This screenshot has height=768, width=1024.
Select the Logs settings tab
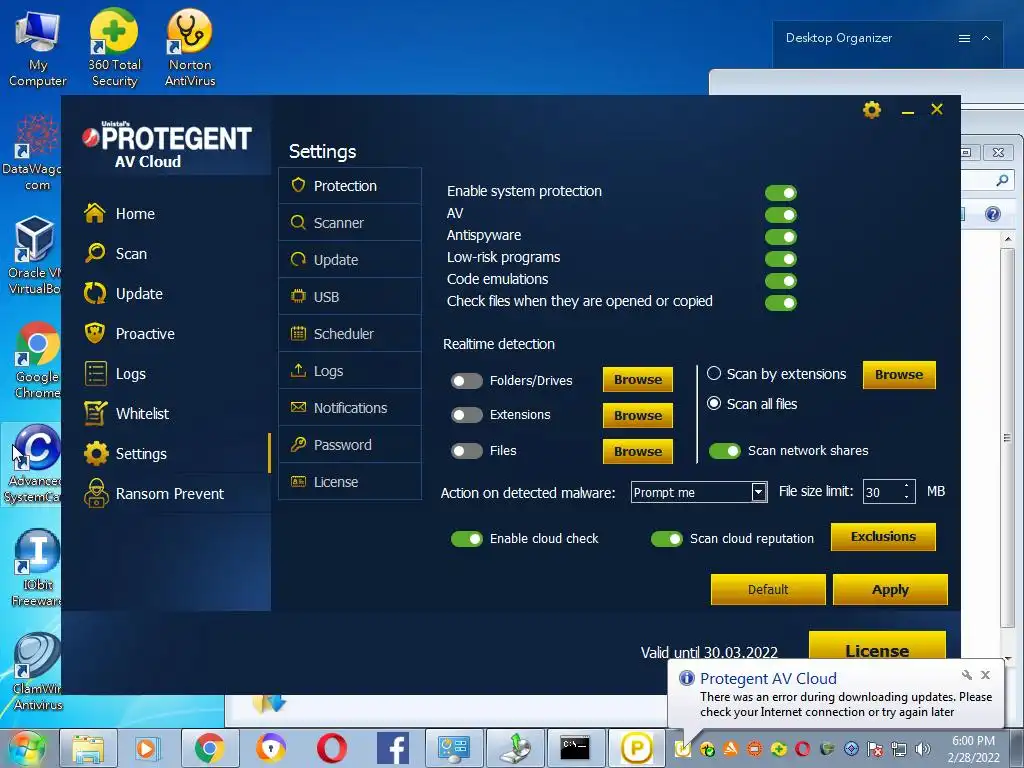coord(349,371)
